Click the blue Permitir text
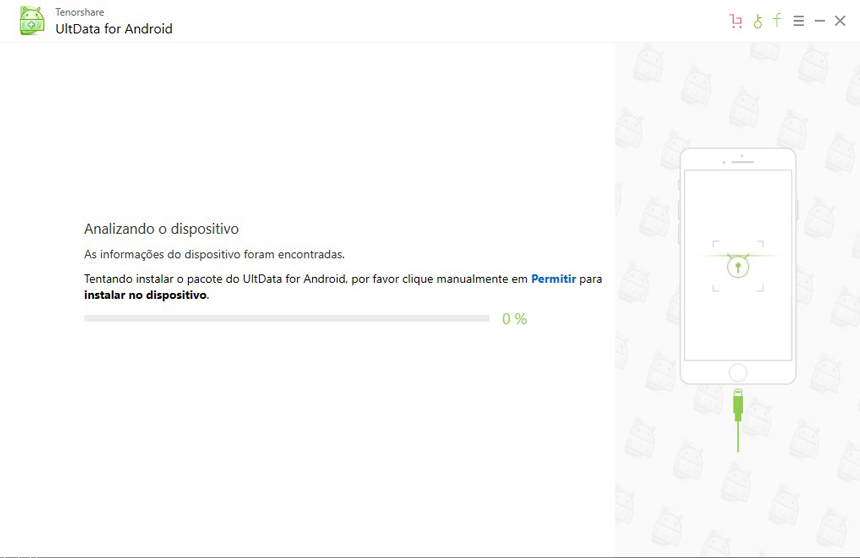860x558 pixels. pos(553,279)
